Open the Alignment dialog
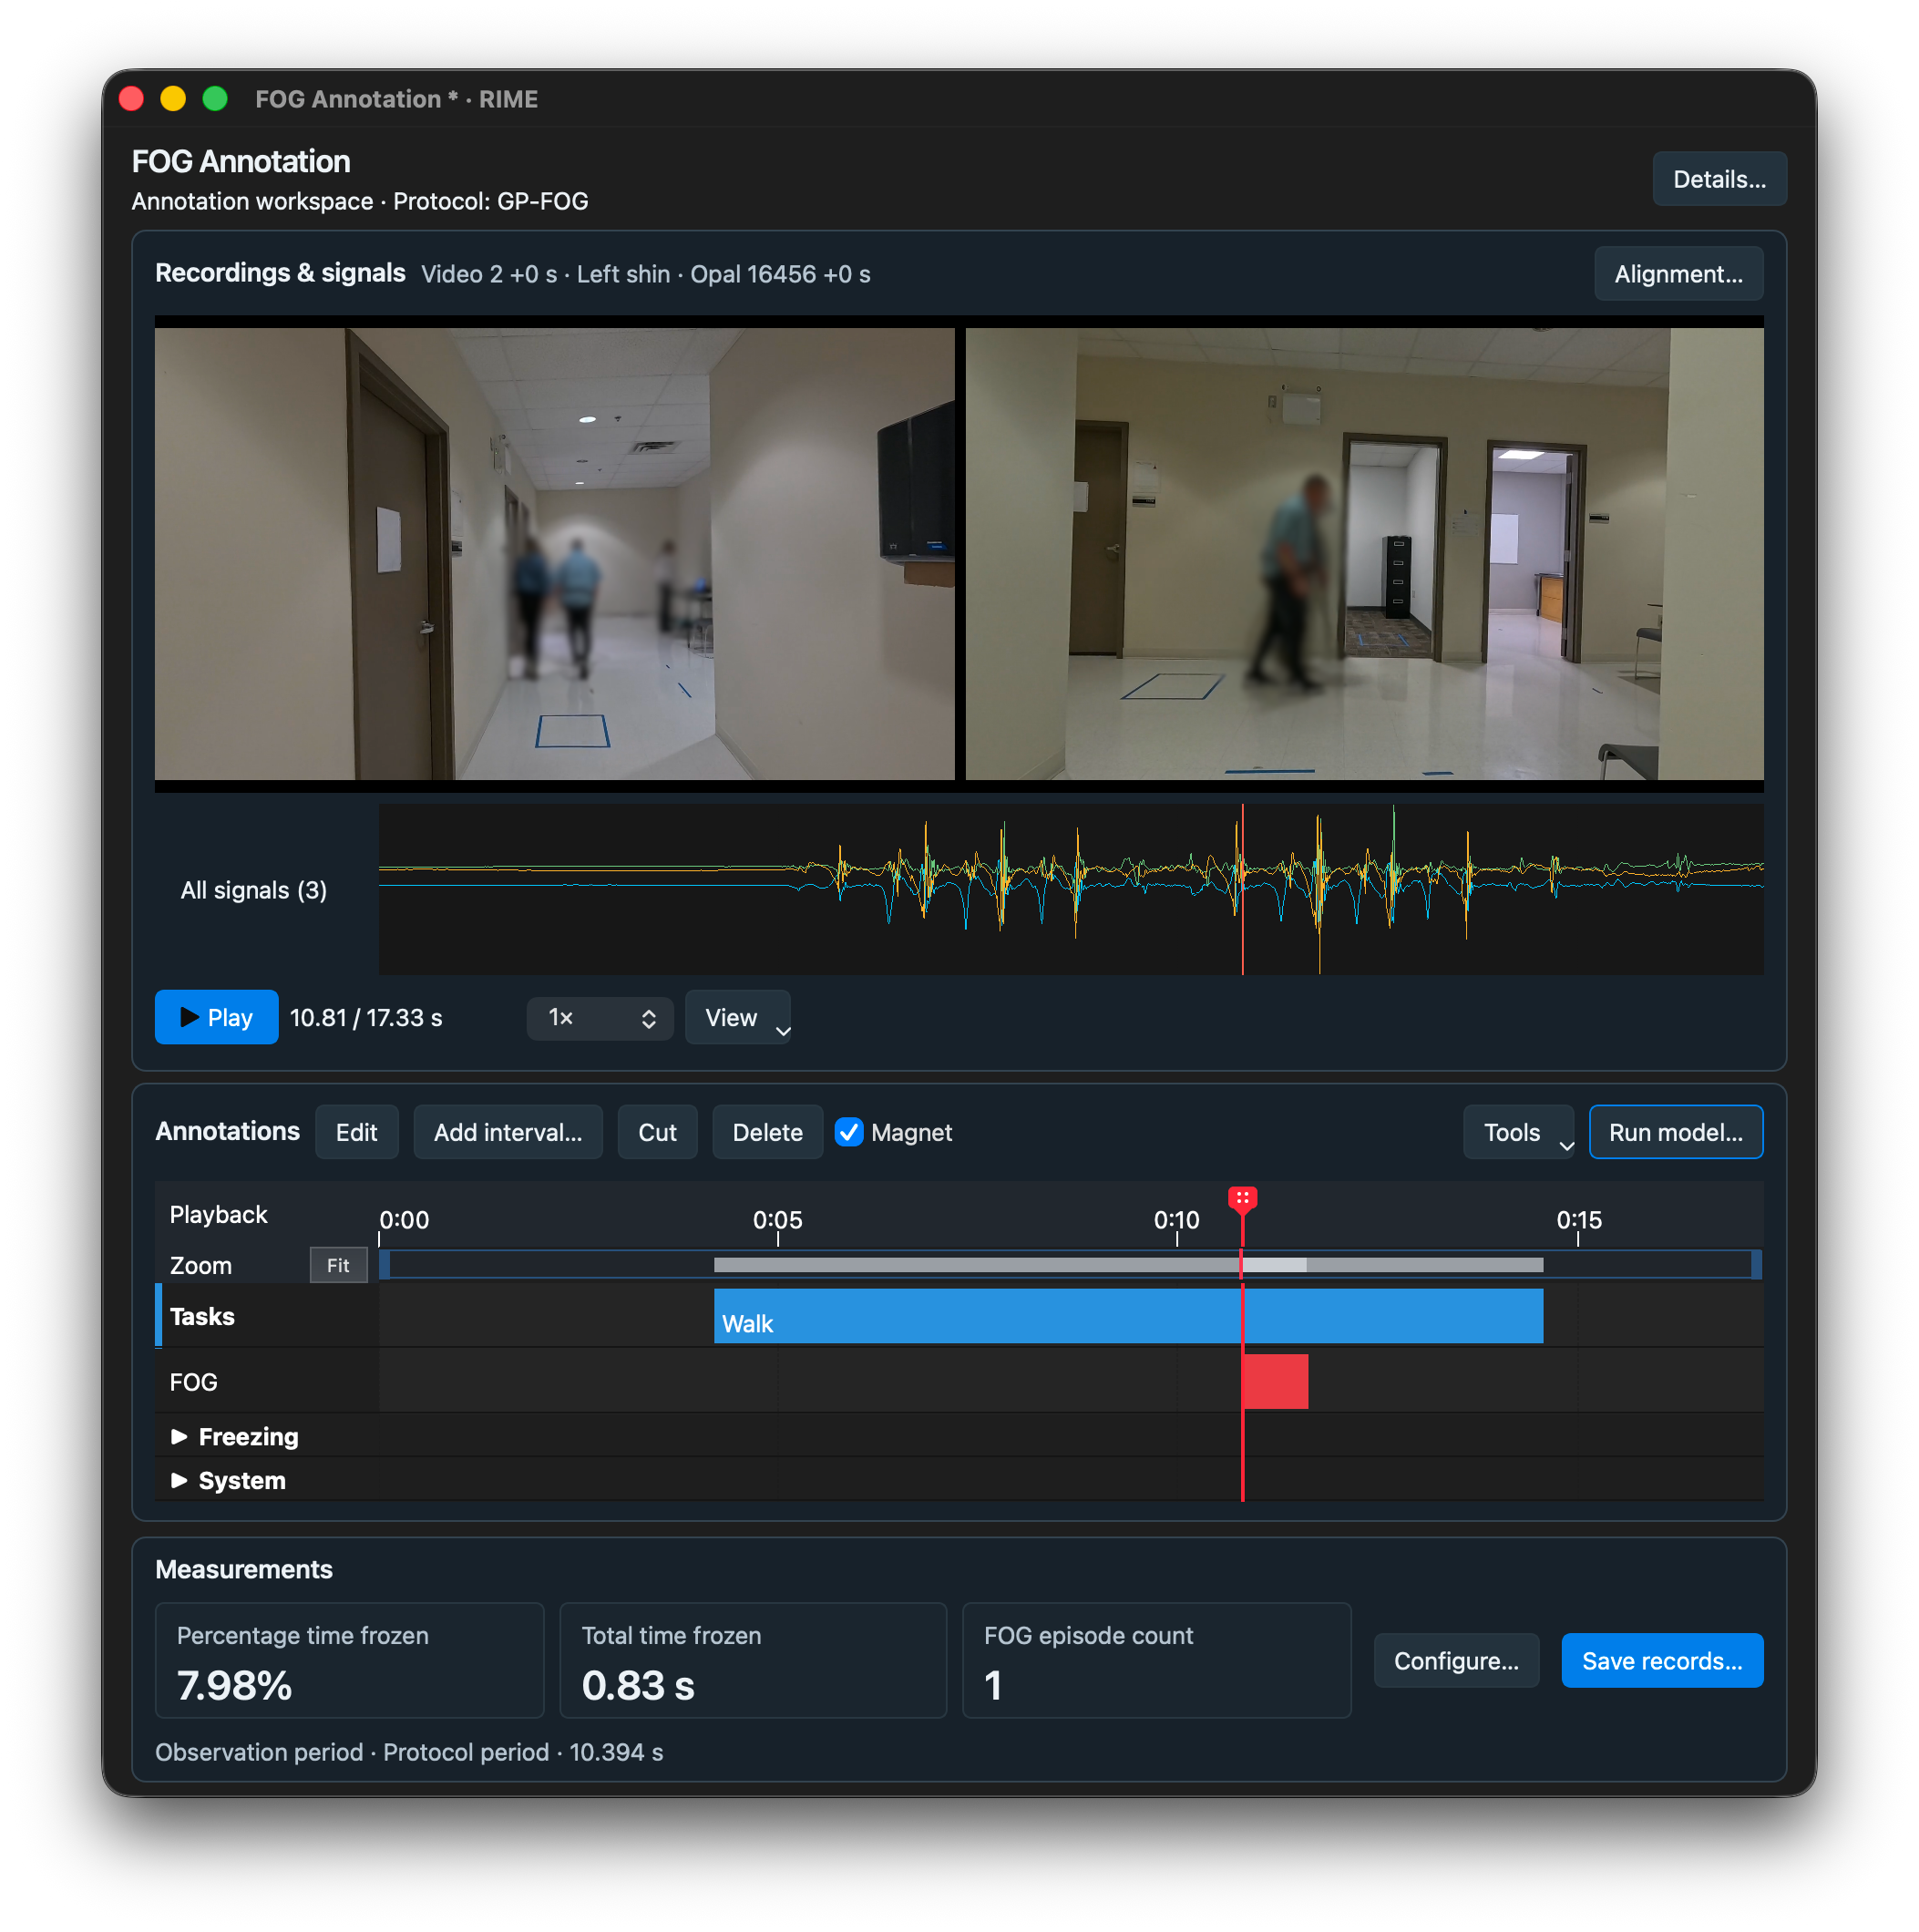 click(x=1678, y=274)
